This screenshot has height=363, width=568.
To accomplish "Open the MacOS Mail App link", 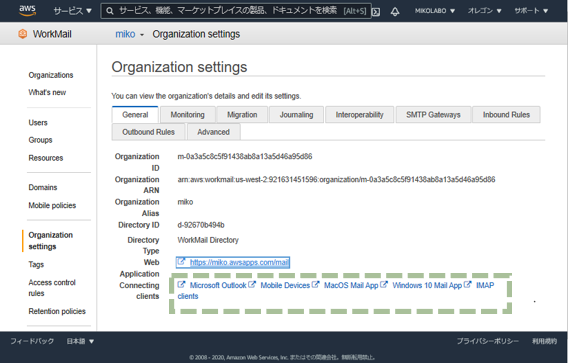I will (351, 285).
